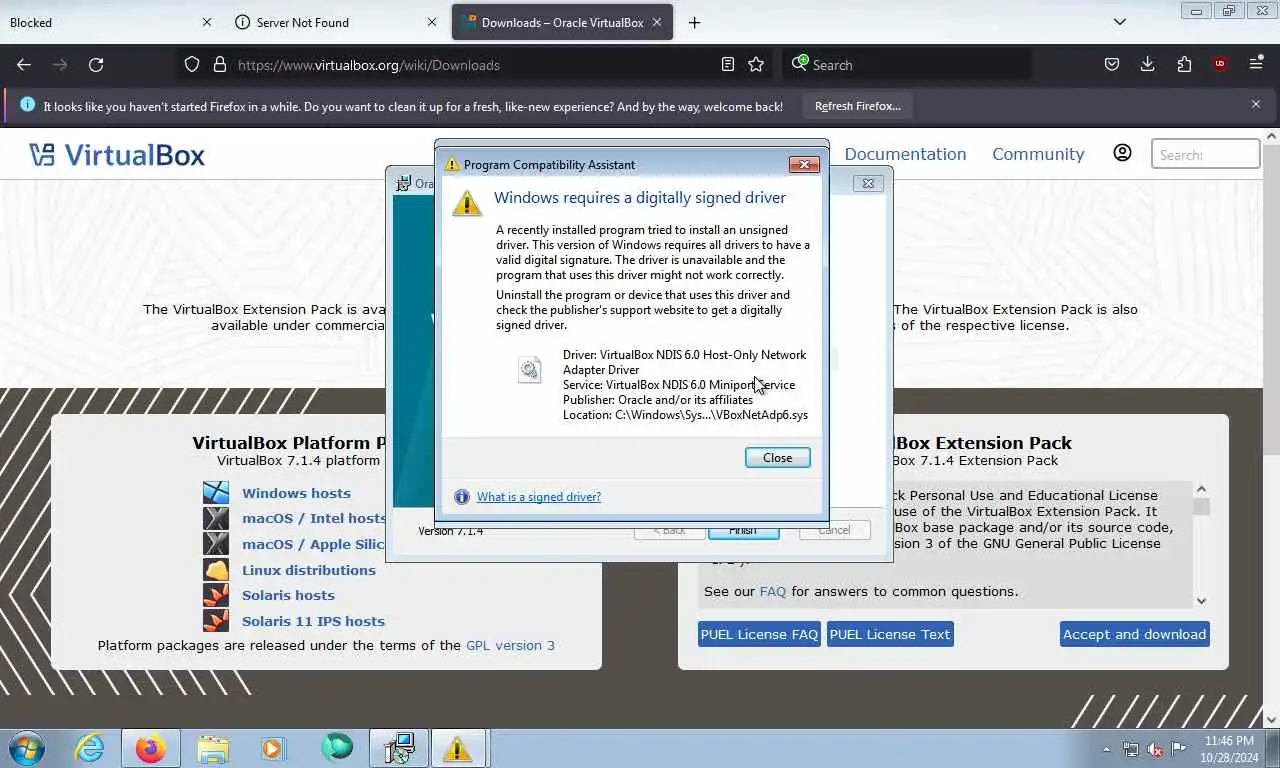Click the uBlock Origin toolbar icon

1219,64
